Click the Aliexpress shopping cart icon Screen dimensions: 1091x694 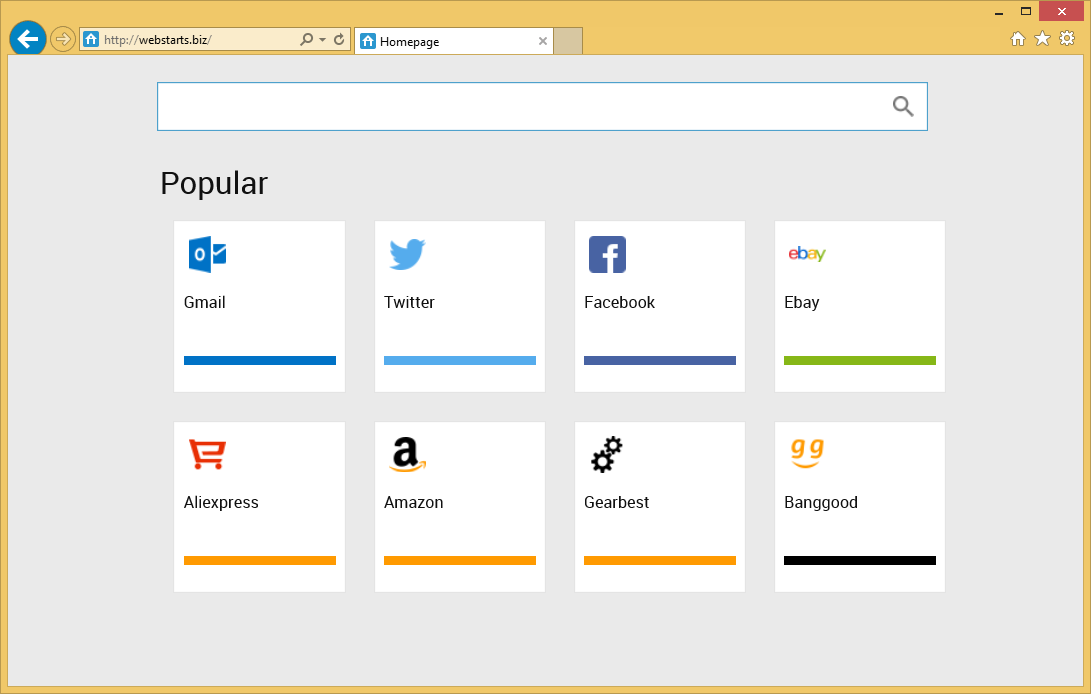[207, 454]
